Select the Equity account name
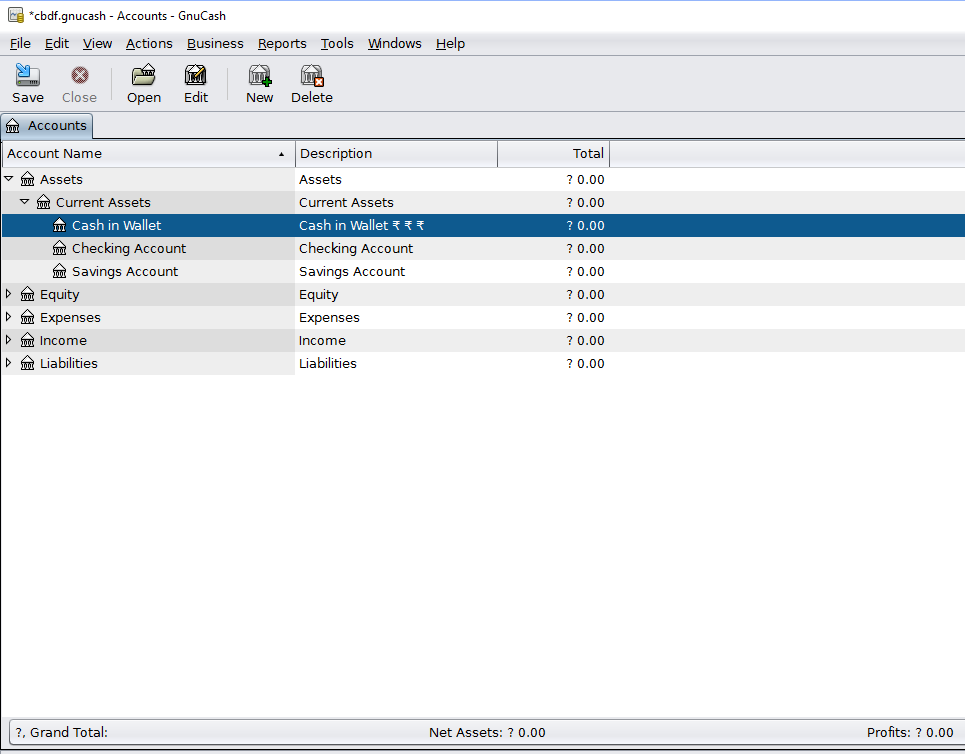The height and width of the screenshot is (754, 965). tap(59, 294)
